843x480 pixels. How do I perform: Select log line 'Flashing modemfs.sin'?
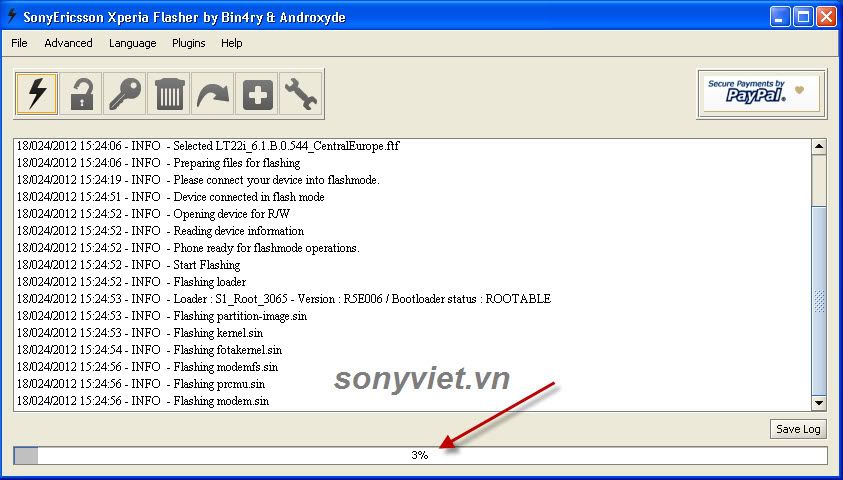pos(147,367)
